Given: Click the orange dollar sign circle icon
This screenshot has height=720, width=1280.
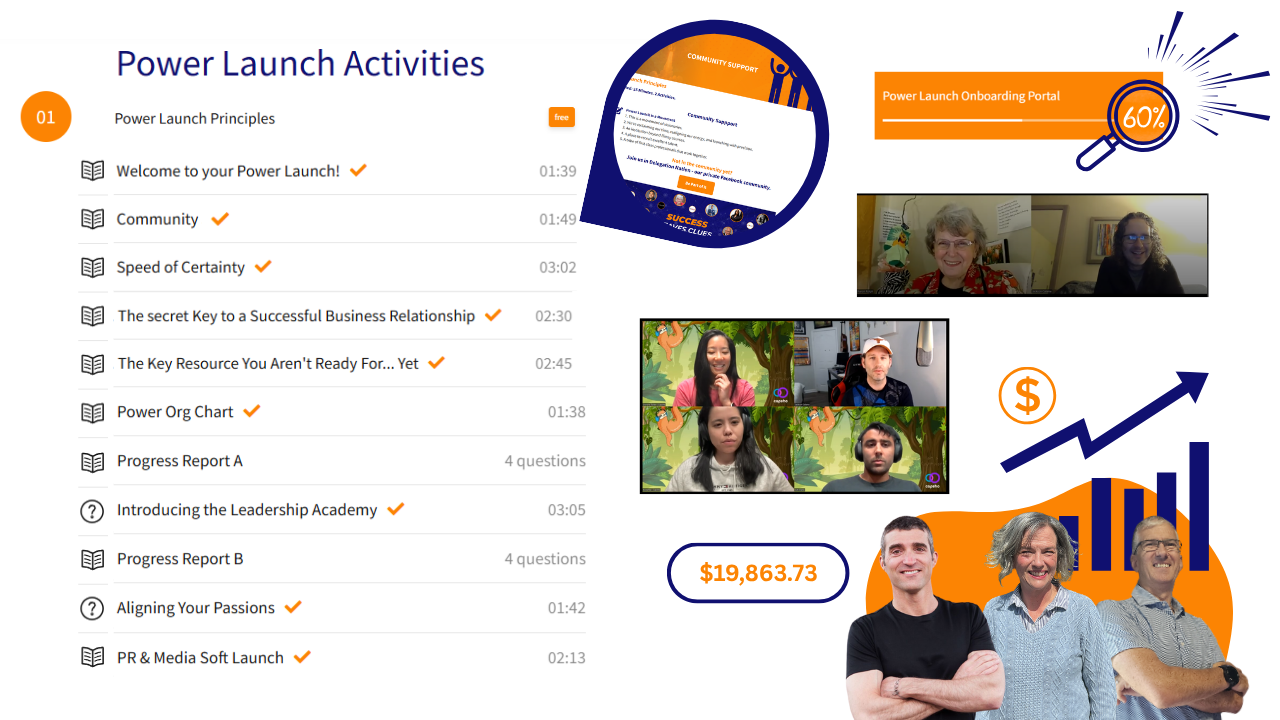Looking at the screenshot, I should click(x=1027, y=394).
